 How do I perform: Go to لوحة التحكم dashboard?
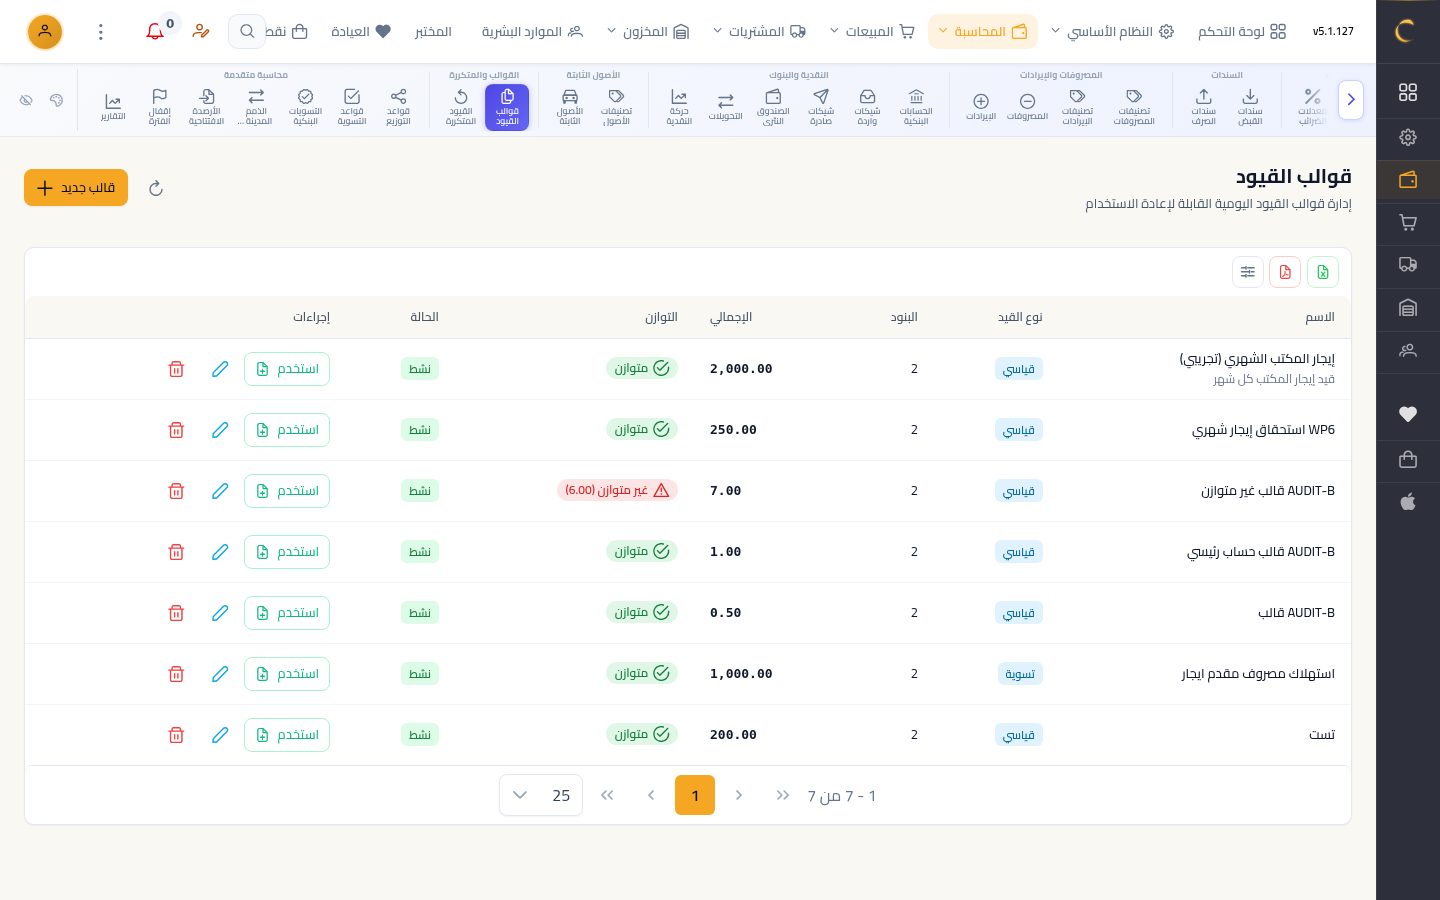point(1242,32)
